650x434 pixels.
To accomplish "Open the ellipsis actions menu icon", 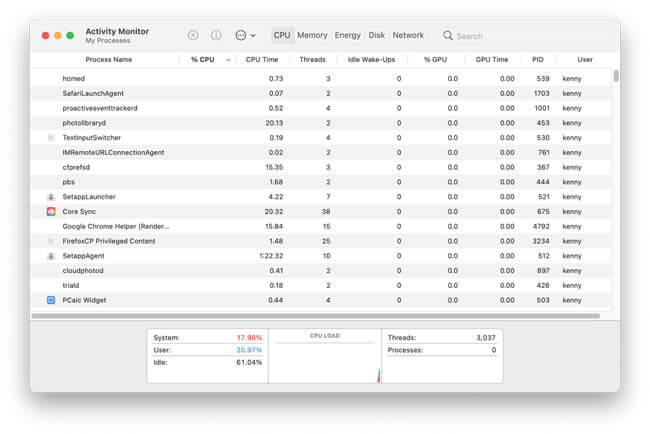I will point(241,35).
